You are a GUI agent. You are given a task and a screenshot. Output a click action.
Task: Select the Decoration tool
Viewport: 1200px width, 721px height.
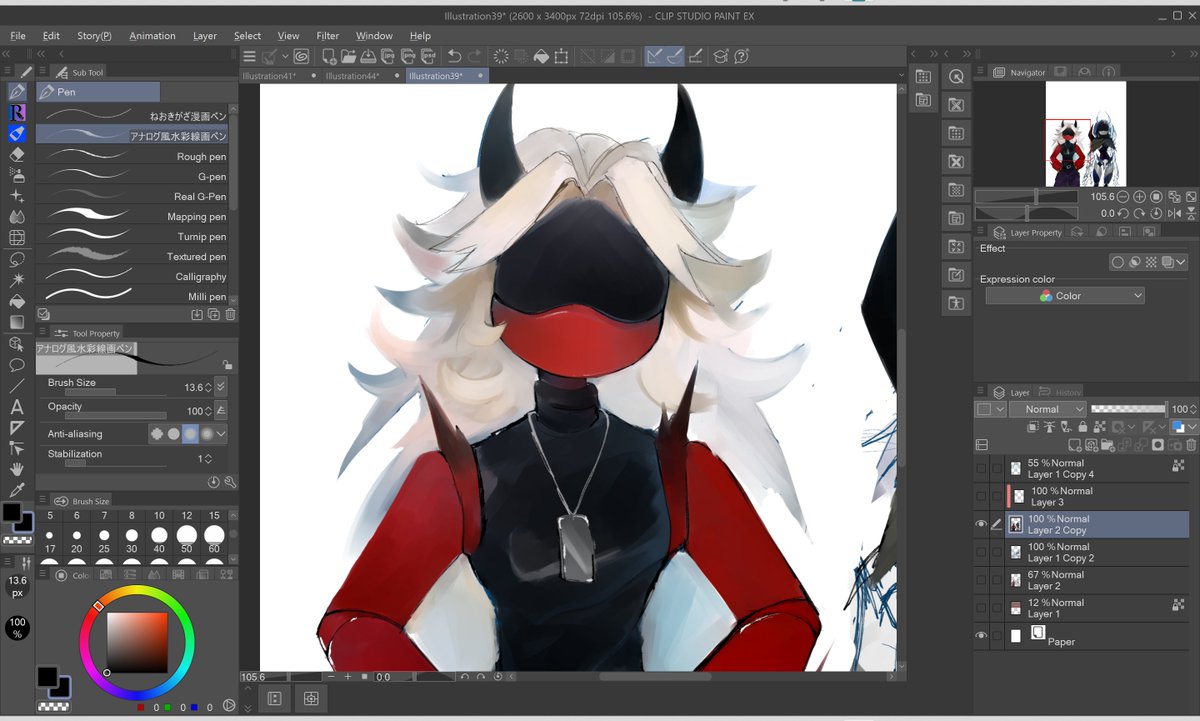tap(16, 196)
